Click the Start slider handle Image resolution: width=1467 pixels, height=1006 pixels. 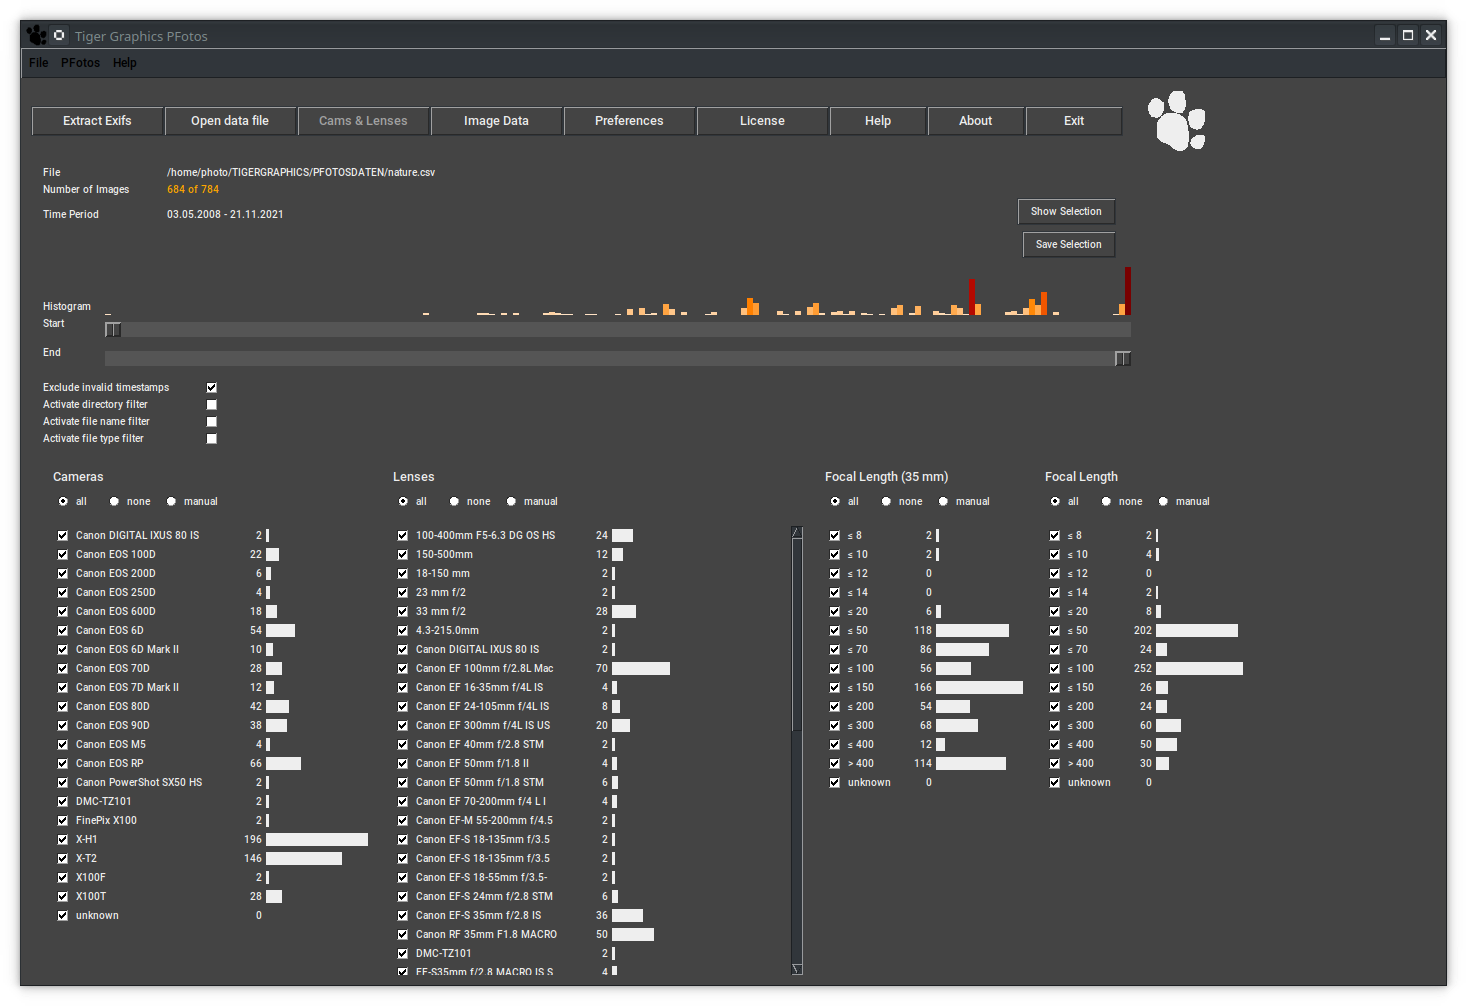click(x=113, y=330)
